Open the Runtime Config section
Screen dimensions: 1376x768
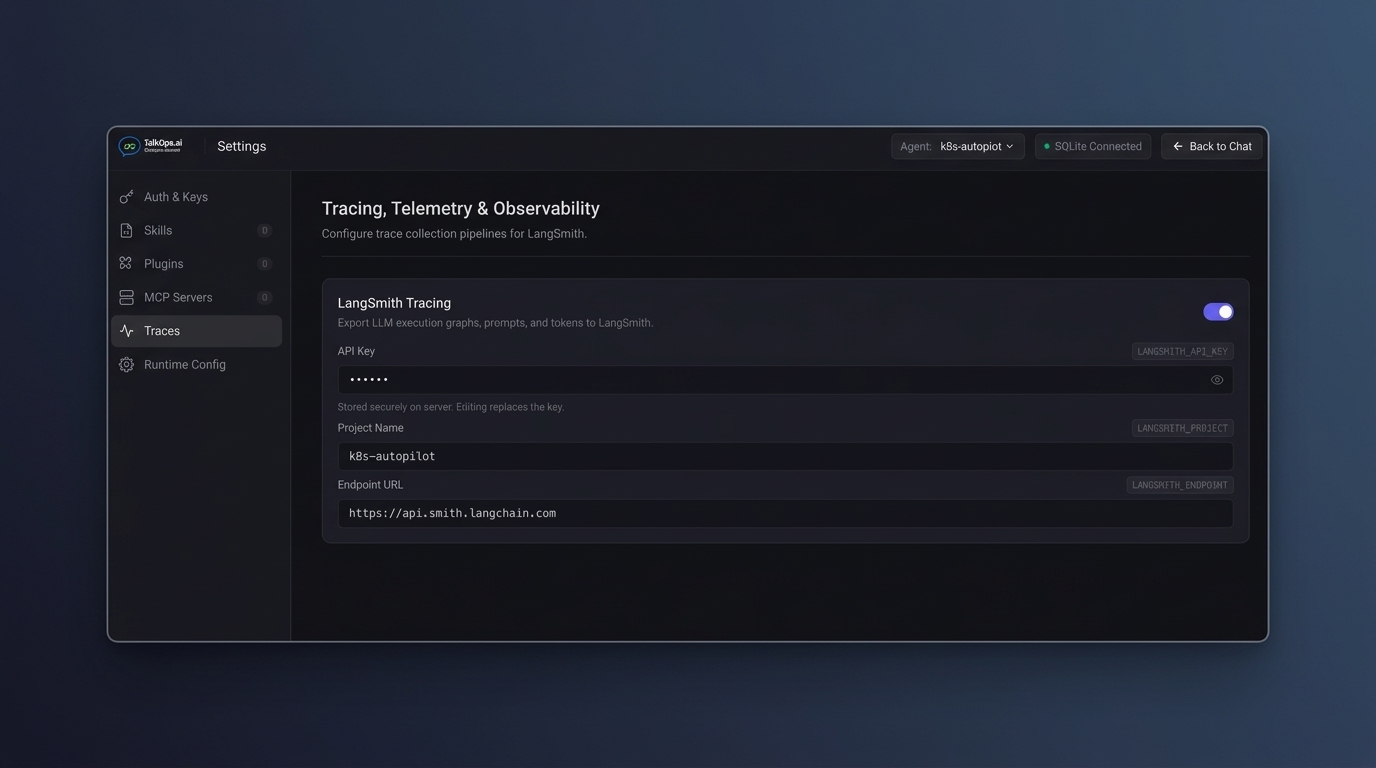pos(197,365)
